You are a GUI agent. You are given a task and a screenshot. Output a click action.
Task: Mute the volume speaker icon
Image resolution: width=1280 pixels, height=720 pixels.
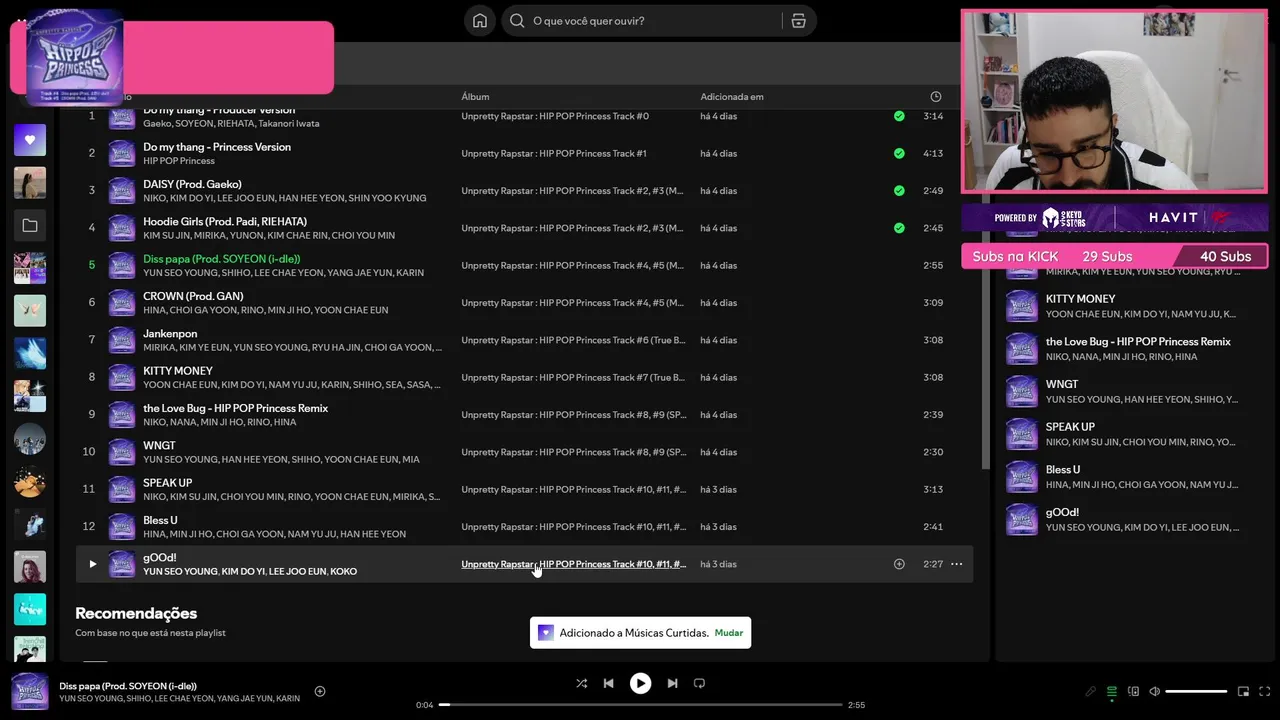coord(1154,691)
